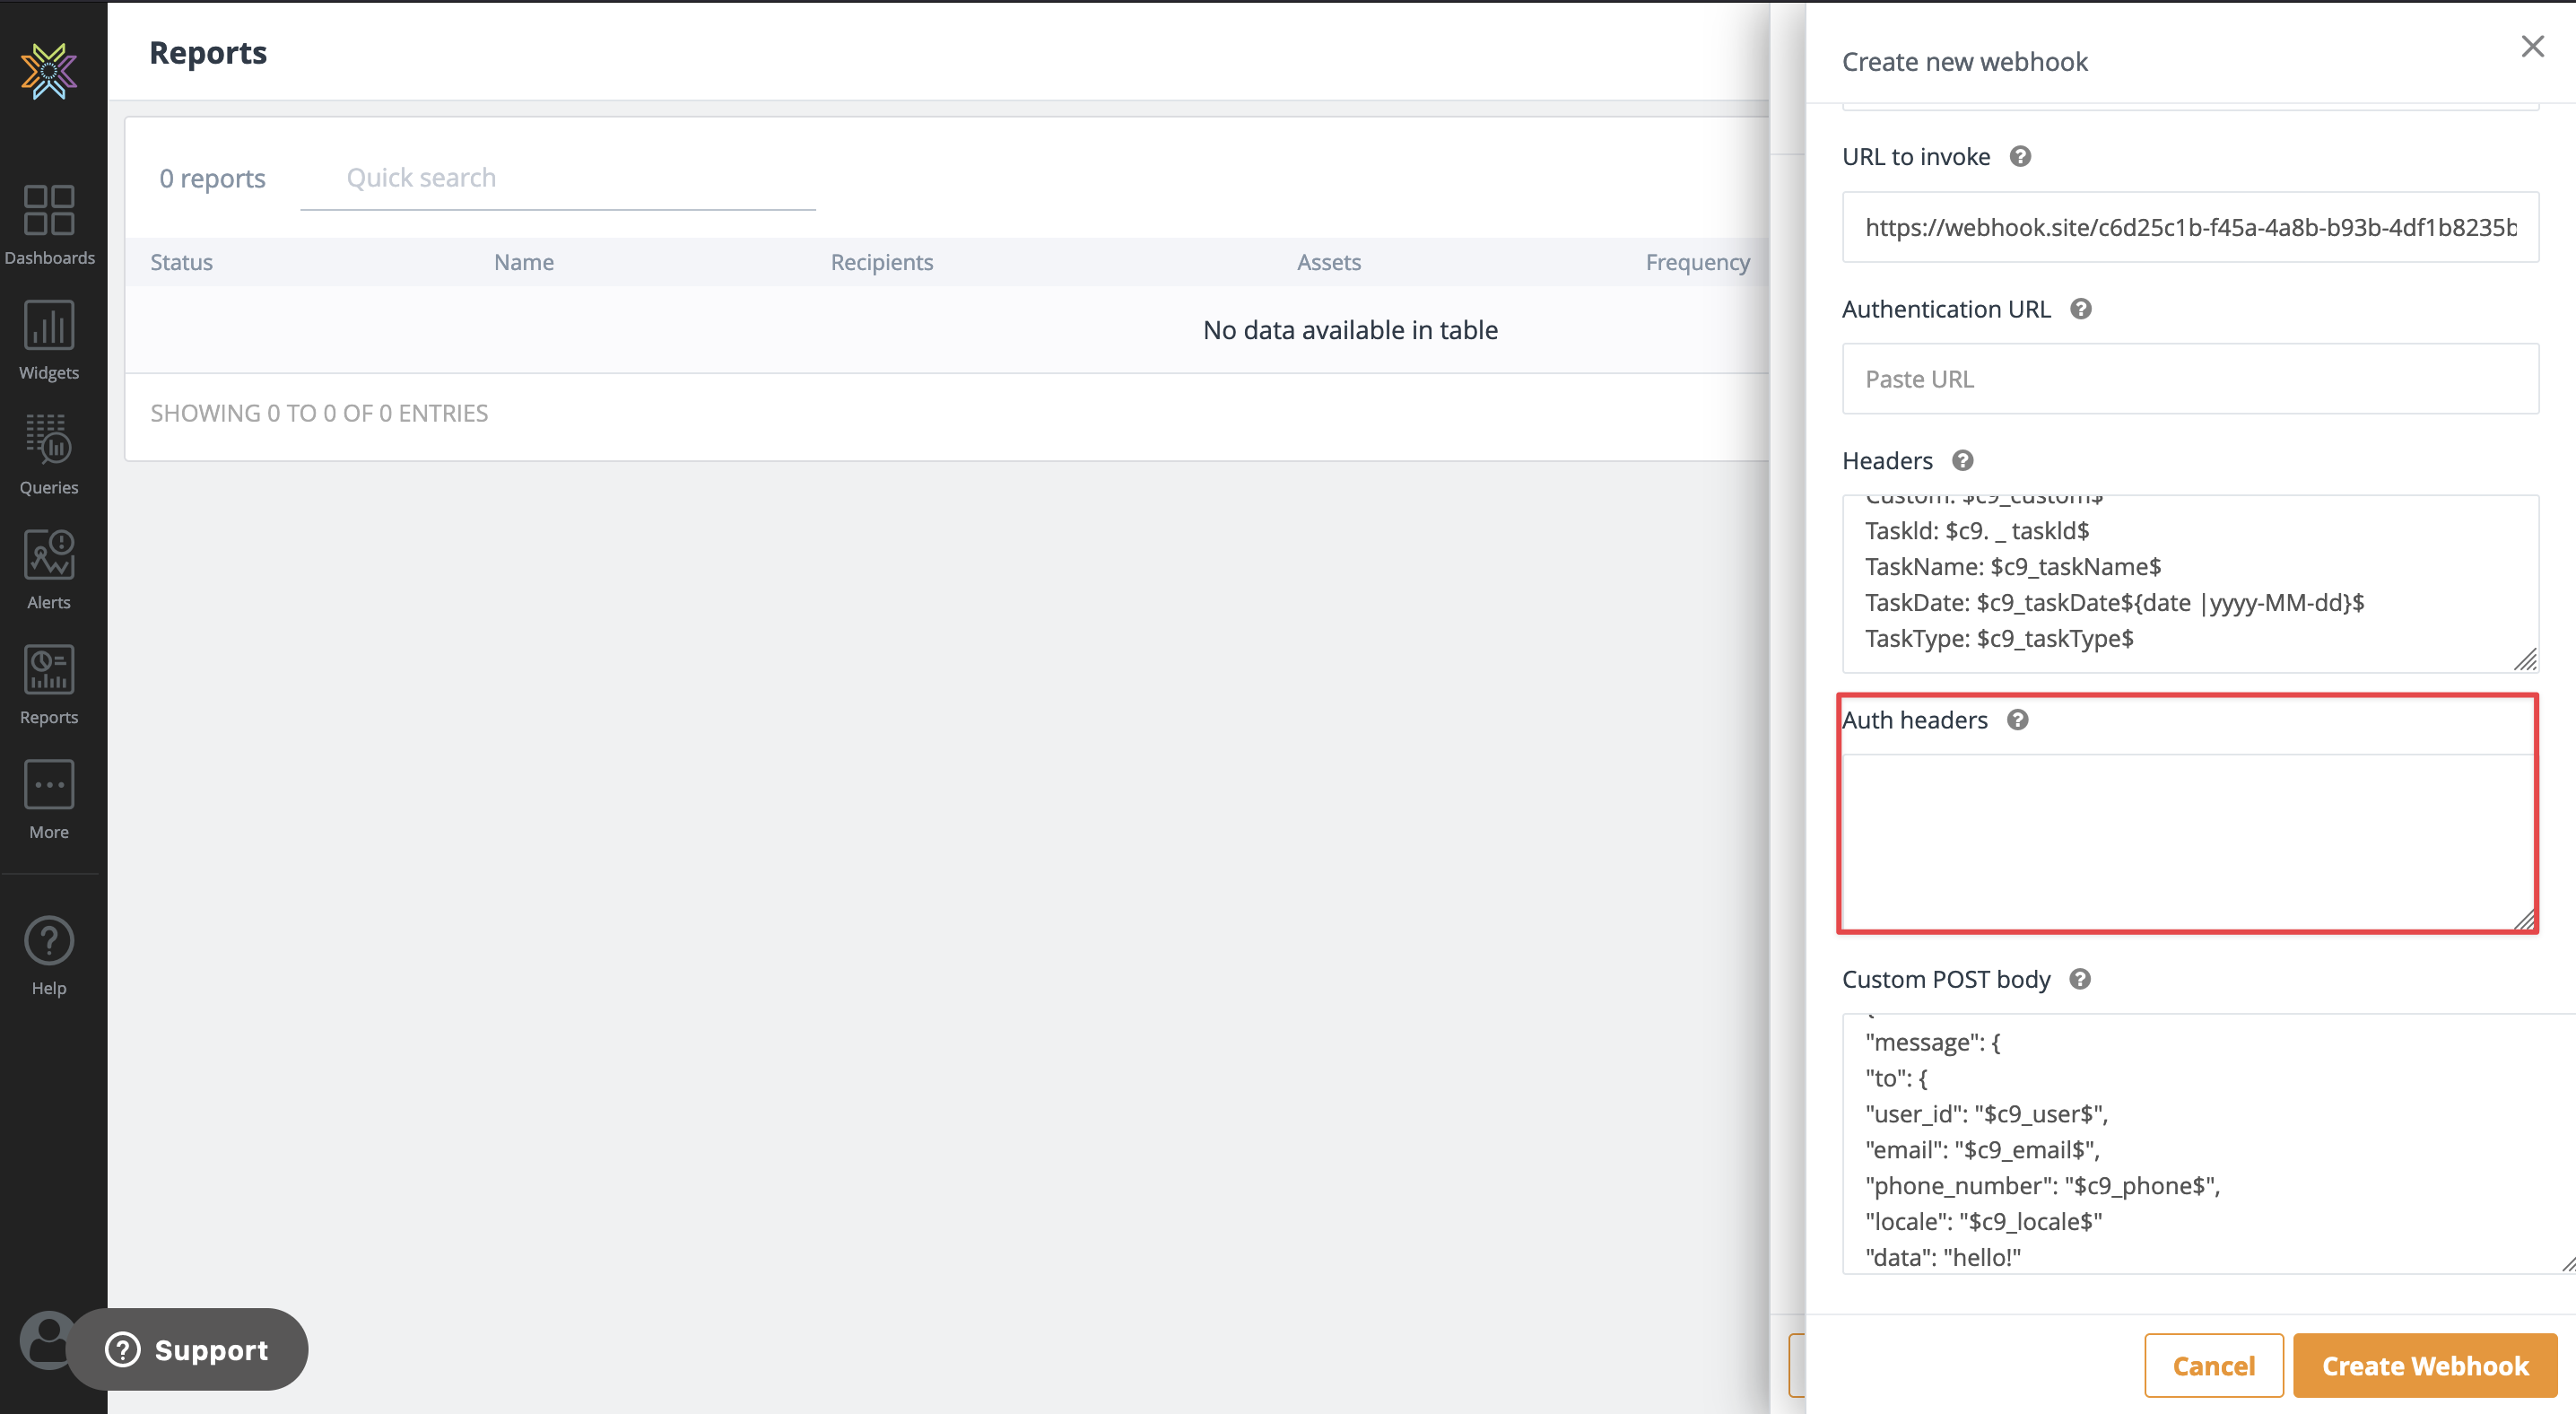
Task: Click help icon next to URL to invoke
Action: 2020,157
